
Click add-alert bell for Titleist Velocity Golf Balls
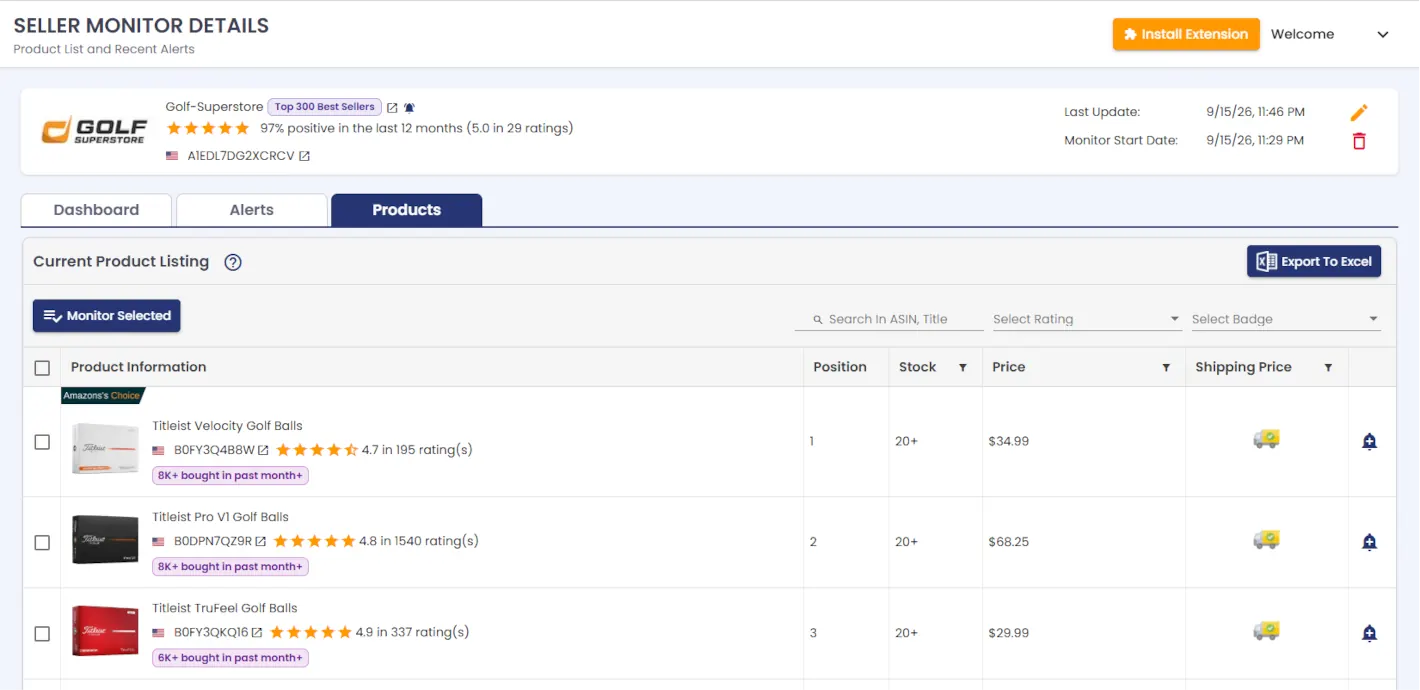pos(1369,441)
